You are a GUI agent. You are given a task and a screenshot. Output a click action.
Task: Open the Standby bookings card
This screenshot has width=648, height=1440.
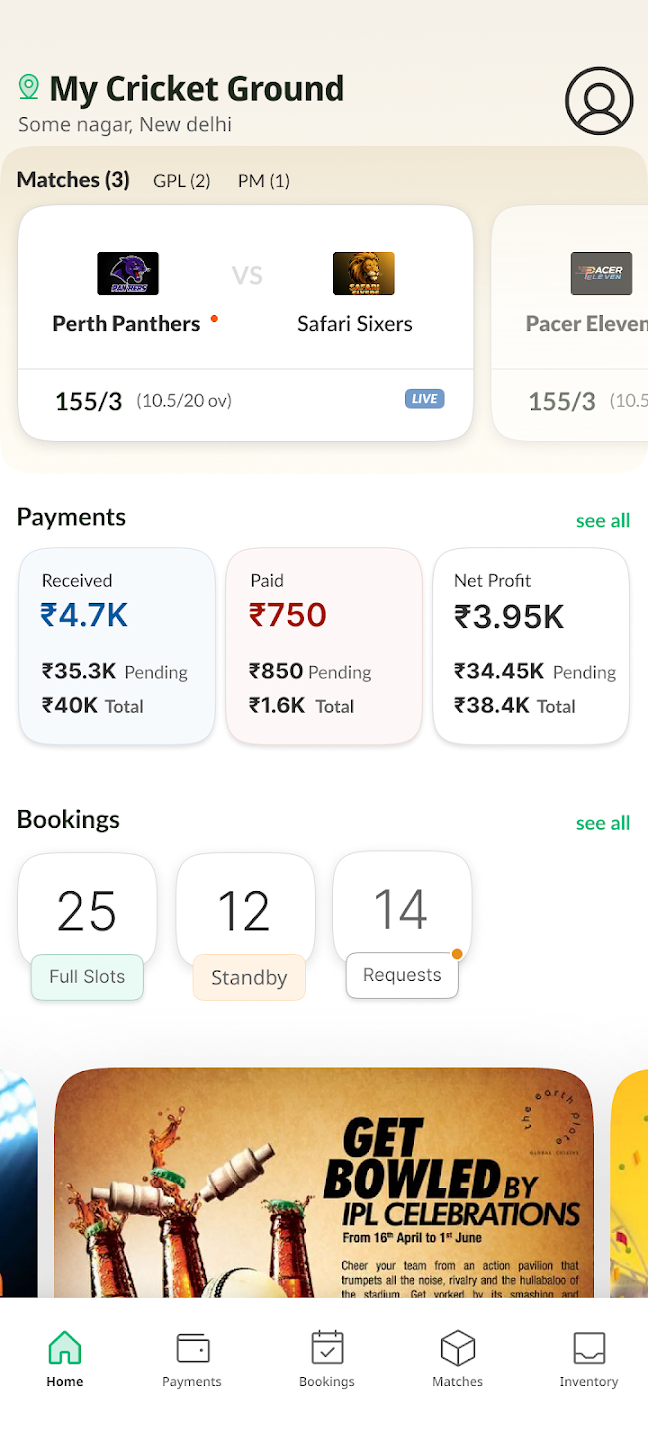pos(246,925)
